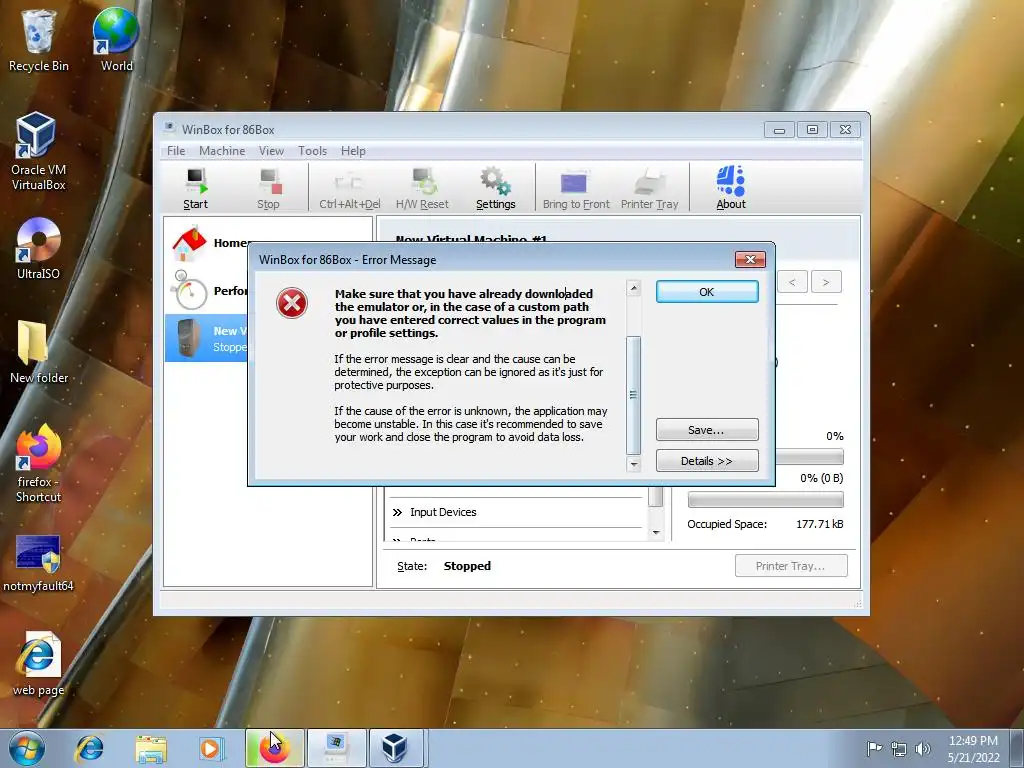Open the File menu
Screen dimensions: 1024x768
176,151
